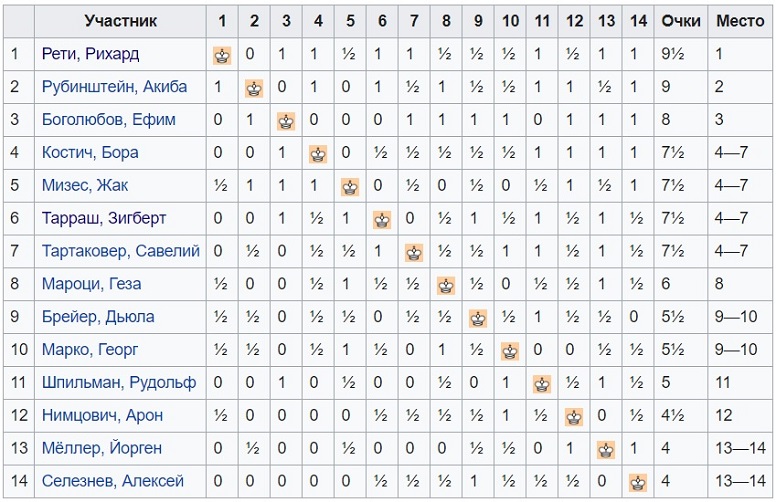Open the Рубинштейн, Акиба link
776x502 pixels.
114,87
